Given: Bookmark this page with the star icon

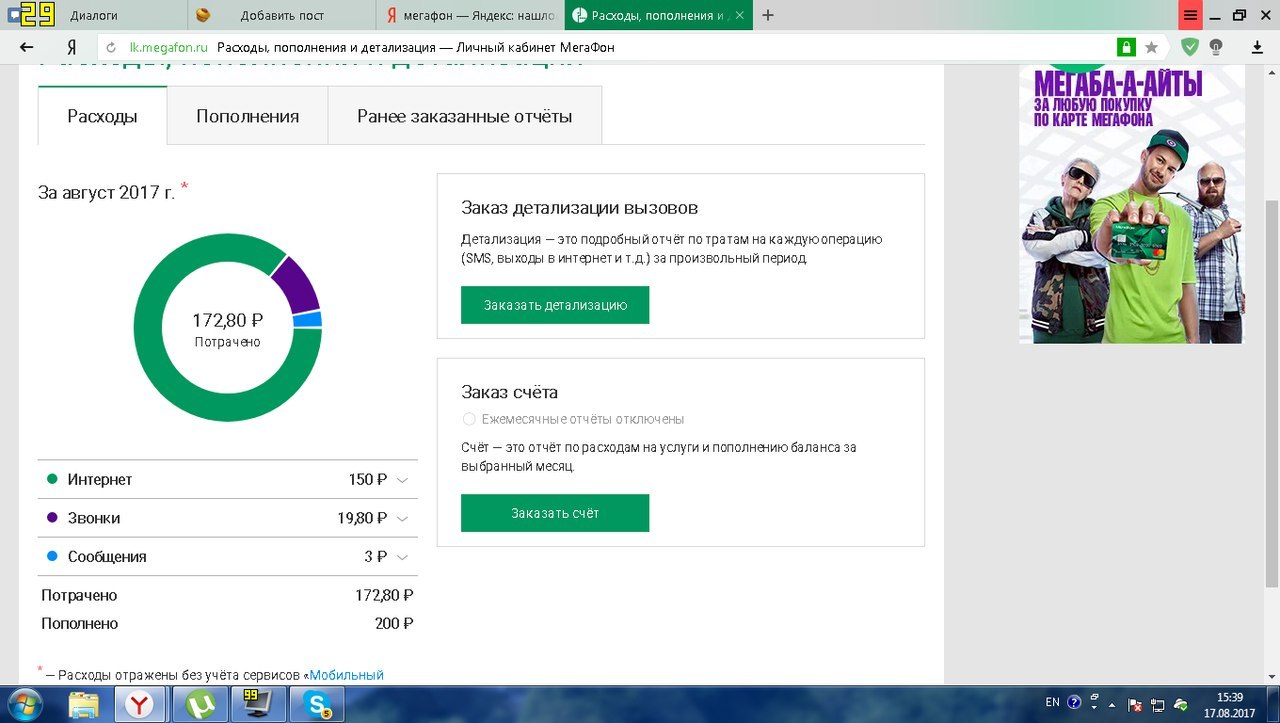Looking at the screenshot, I should pyautogui.click(x=1152, y=47).
